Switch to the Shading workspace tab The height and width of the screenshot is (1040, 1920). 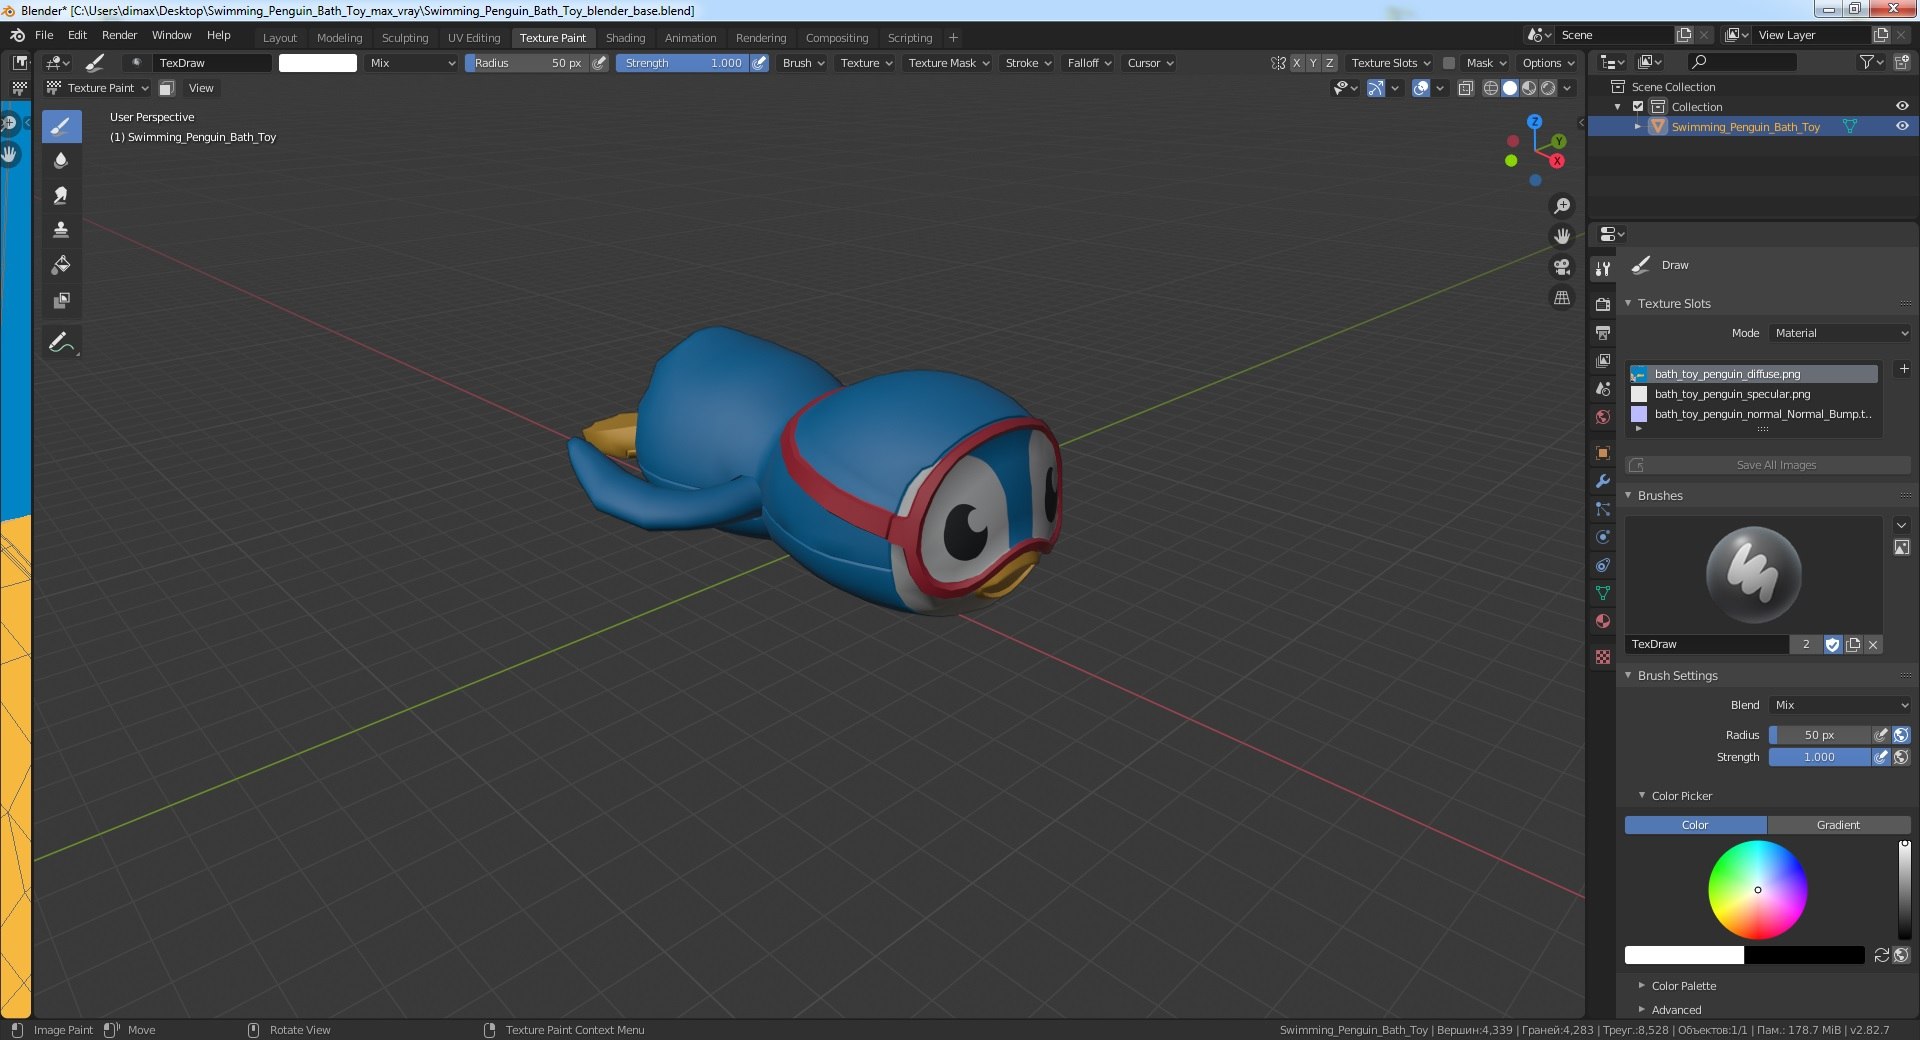click(625, 38)
